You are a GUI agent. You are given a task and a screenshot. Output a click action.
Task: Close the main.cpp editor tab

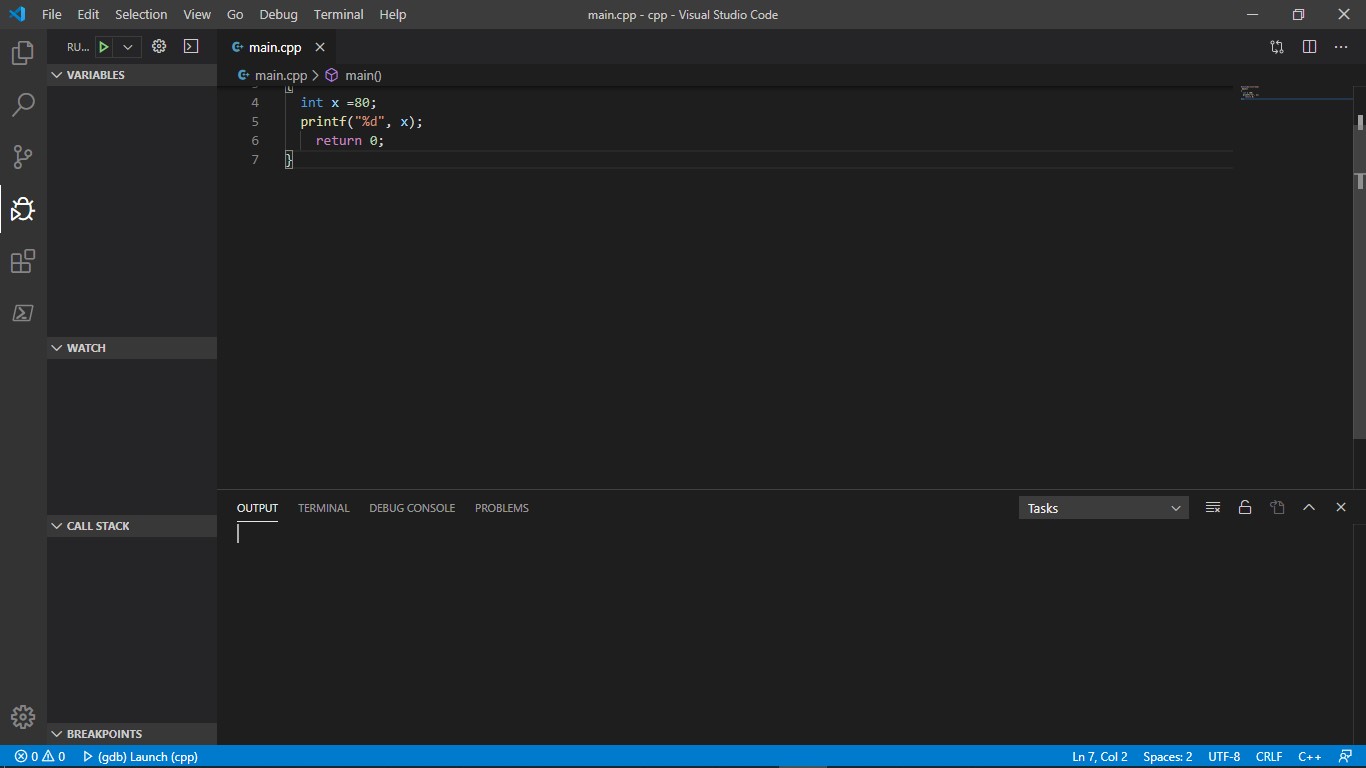[320, 47]
